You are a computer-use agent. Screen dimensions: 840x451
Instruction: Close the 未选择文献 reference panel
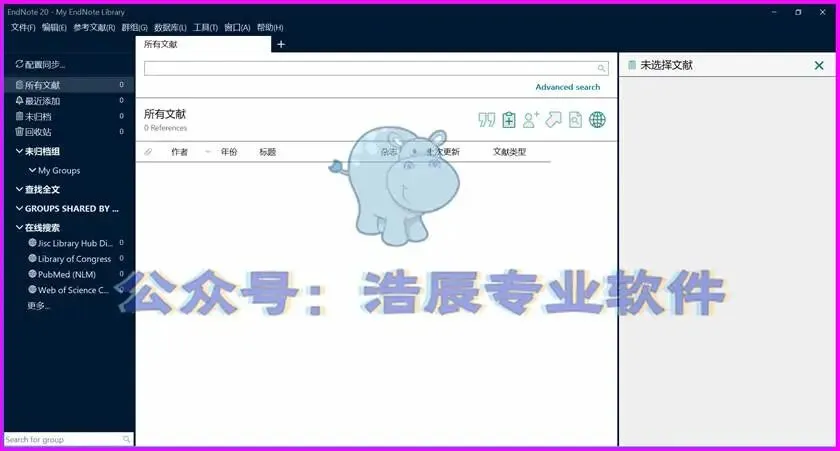819,65
